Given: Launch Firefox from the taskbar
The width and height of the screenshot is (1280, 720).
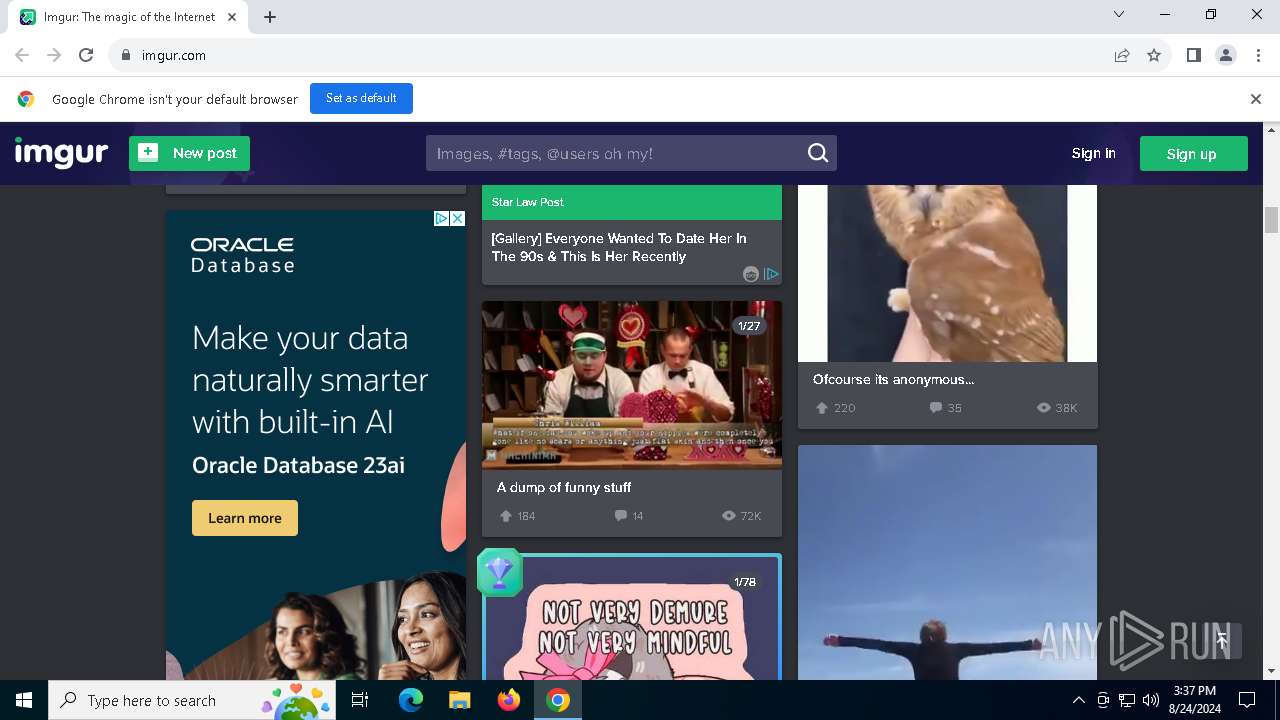Looking at the screenshot, I should (509, 700).
